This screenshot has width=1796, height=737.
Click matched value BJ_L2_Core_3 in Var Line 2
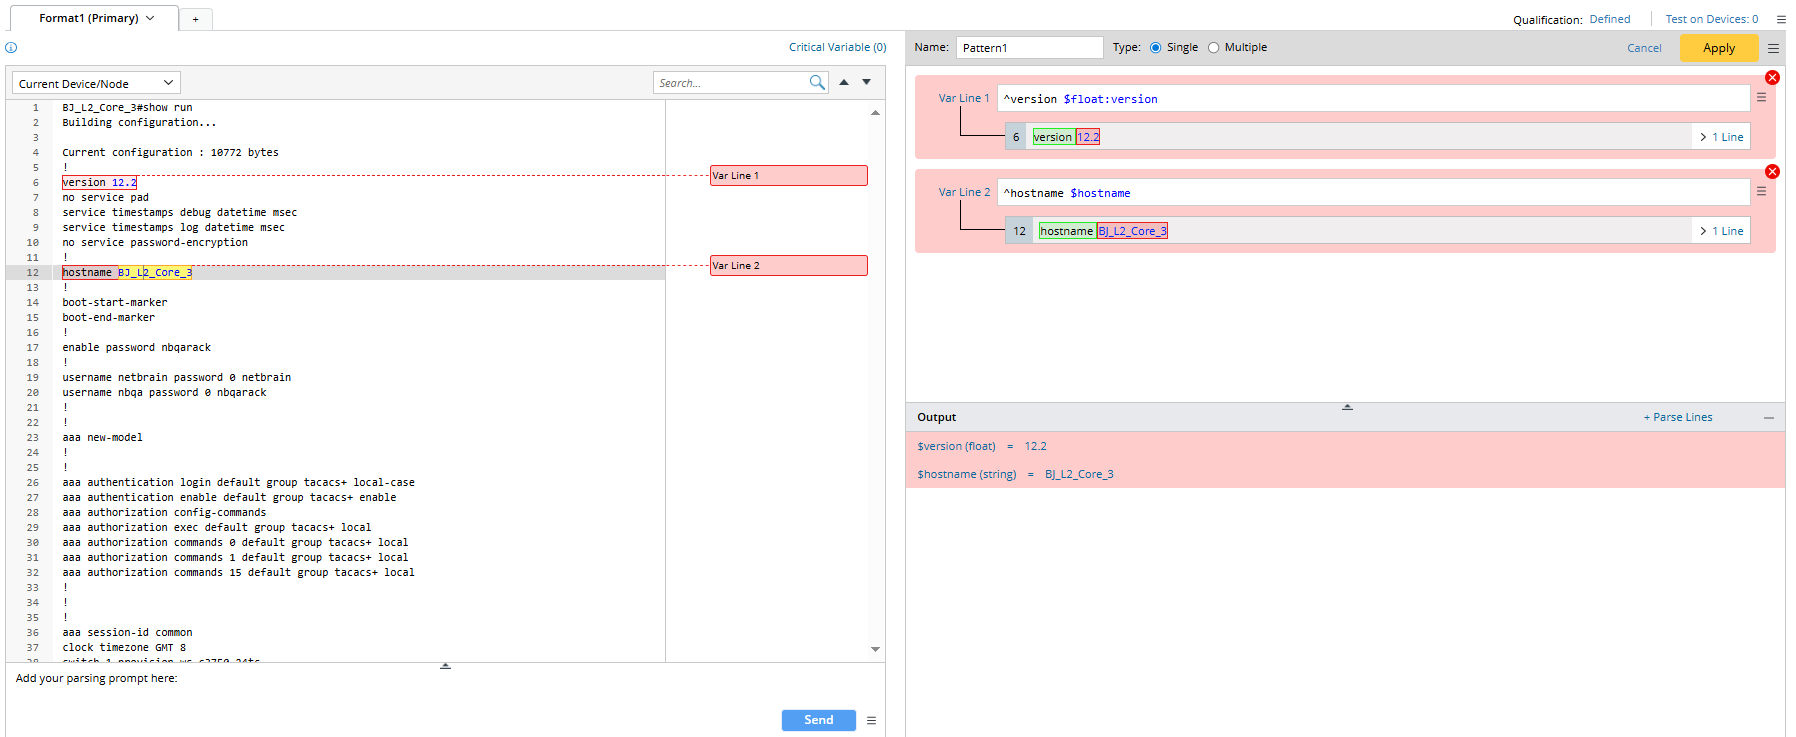click(1132, 231)
